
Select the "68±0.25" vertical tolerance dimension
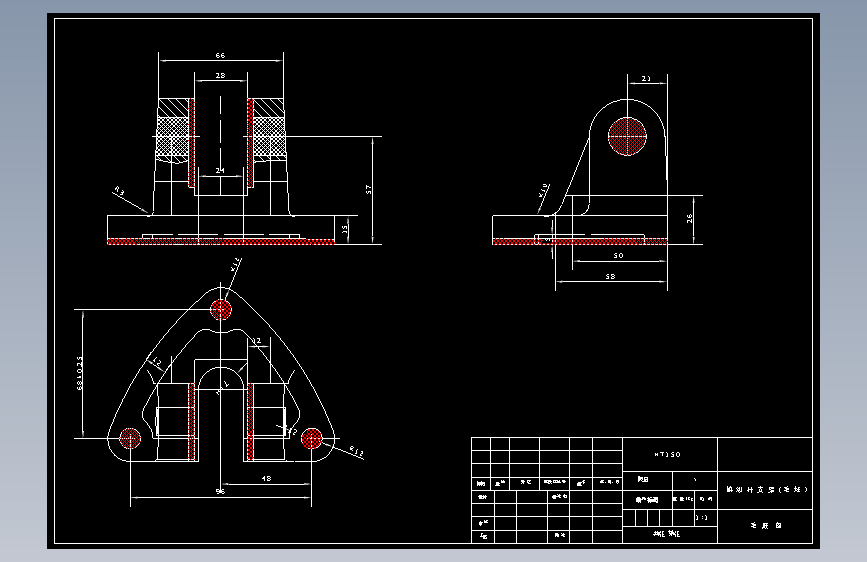pyautogui.click(x=80, y=373)
